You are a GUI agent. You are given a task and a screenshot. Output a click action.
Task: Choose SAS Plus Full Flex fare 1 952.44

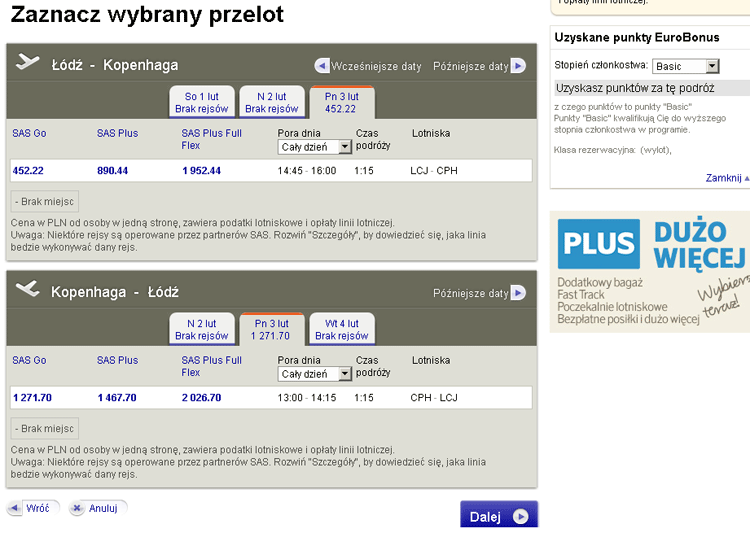tap(201, 171)
